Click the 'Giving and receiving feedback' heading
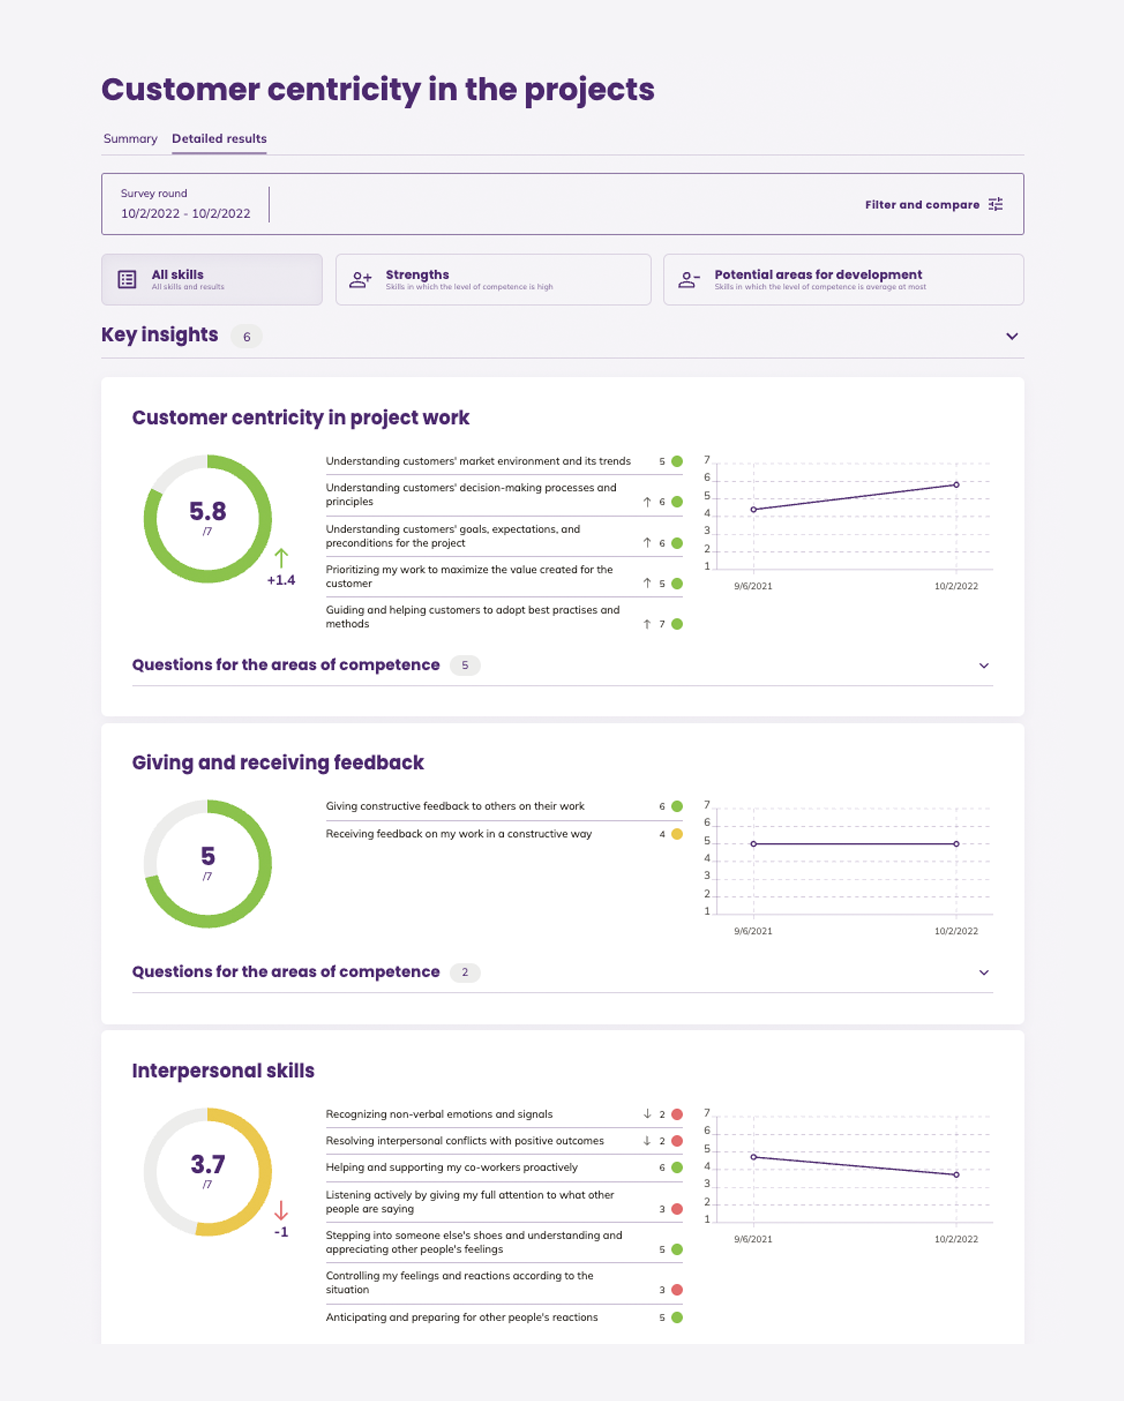This screenshot has width=1124, height=1401. (278, 763)
